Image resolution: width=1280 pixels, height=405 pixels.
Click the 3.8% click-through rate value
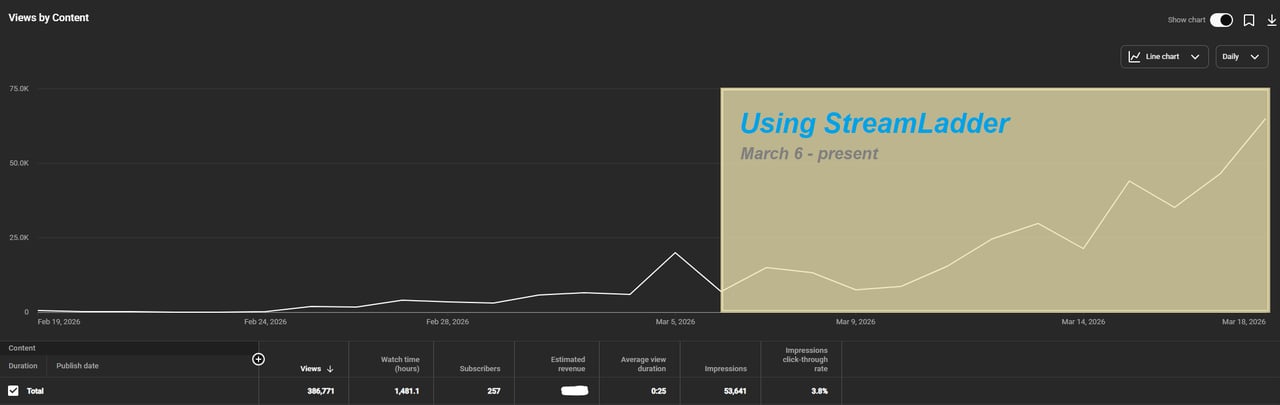point(820,391)
